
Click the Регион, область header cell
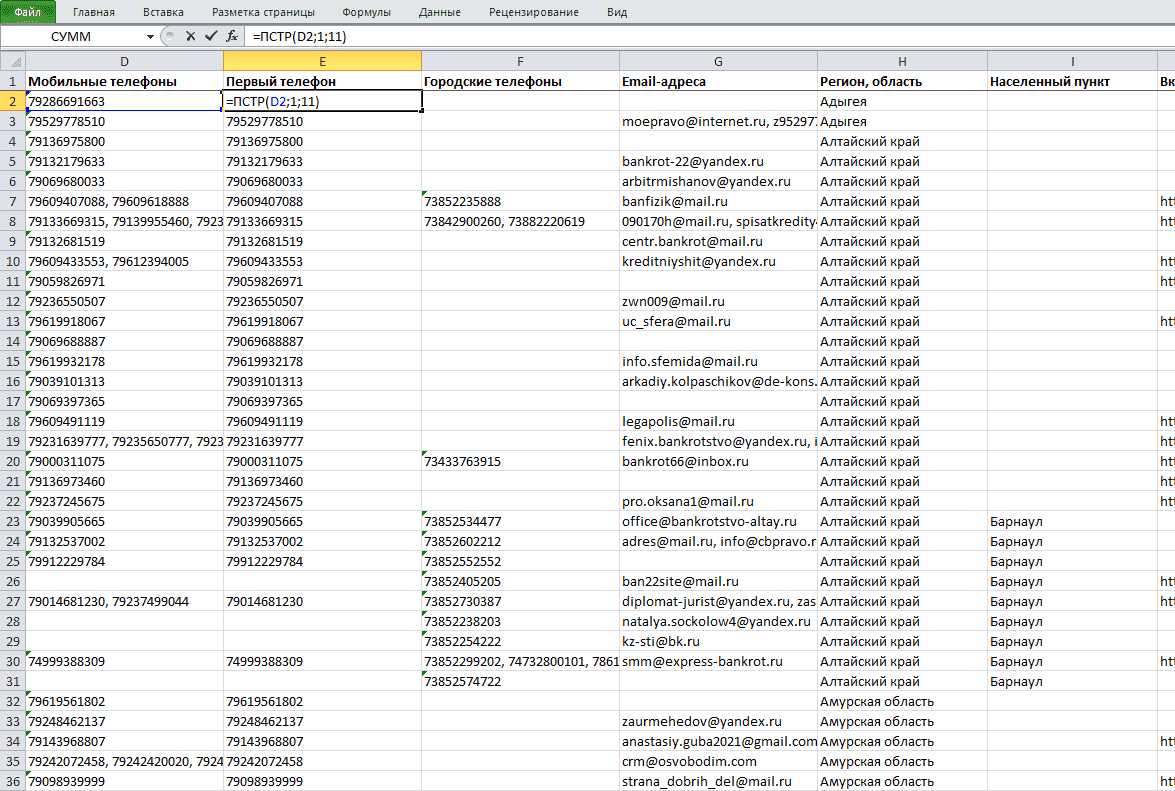(x=902, y=82)
